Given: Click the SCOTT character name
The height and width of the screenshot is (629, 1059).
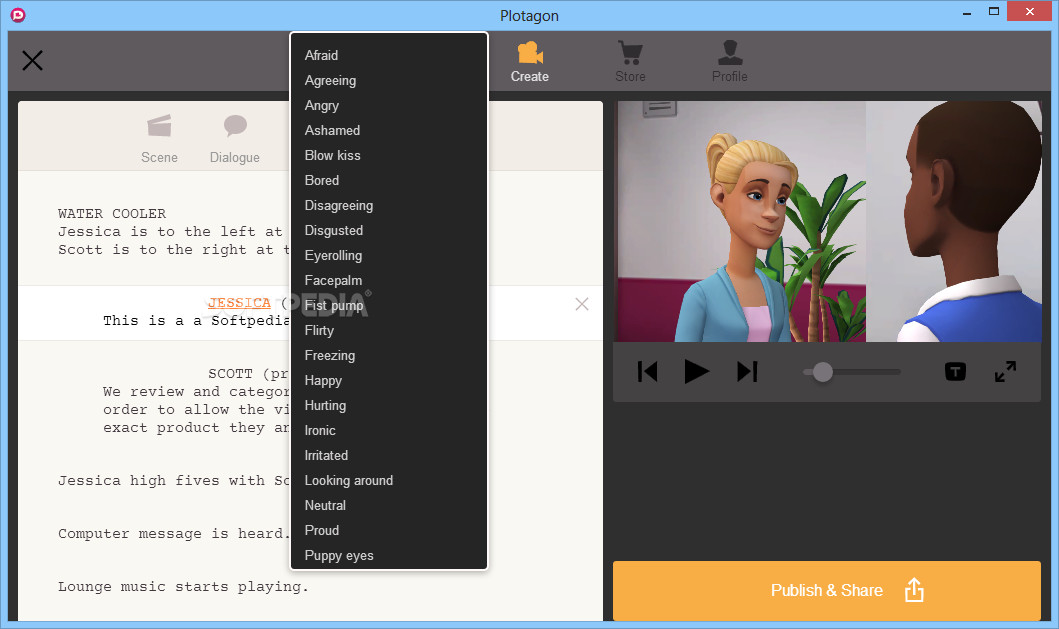Looking at the screenshot, I should pyautogui.click(x=230, y=374).
